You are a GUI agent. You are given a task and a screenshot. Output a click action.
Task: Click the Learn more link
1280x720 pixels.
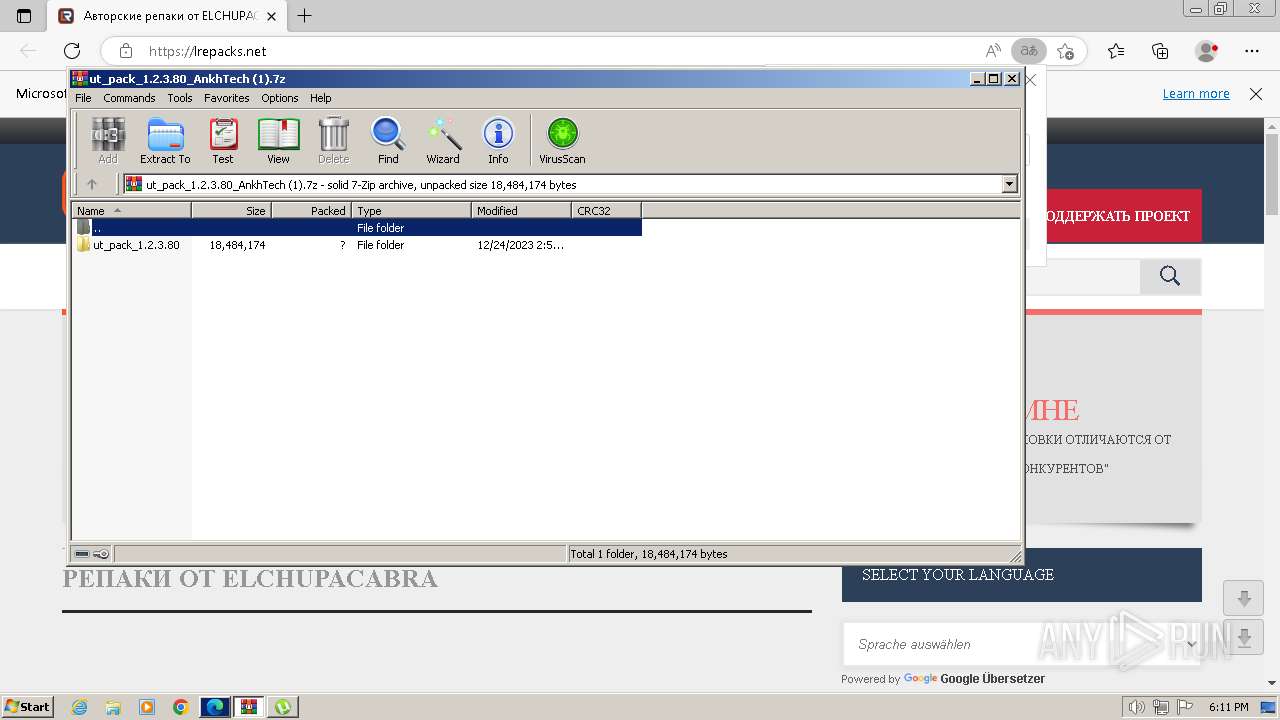click(1196, 94)
